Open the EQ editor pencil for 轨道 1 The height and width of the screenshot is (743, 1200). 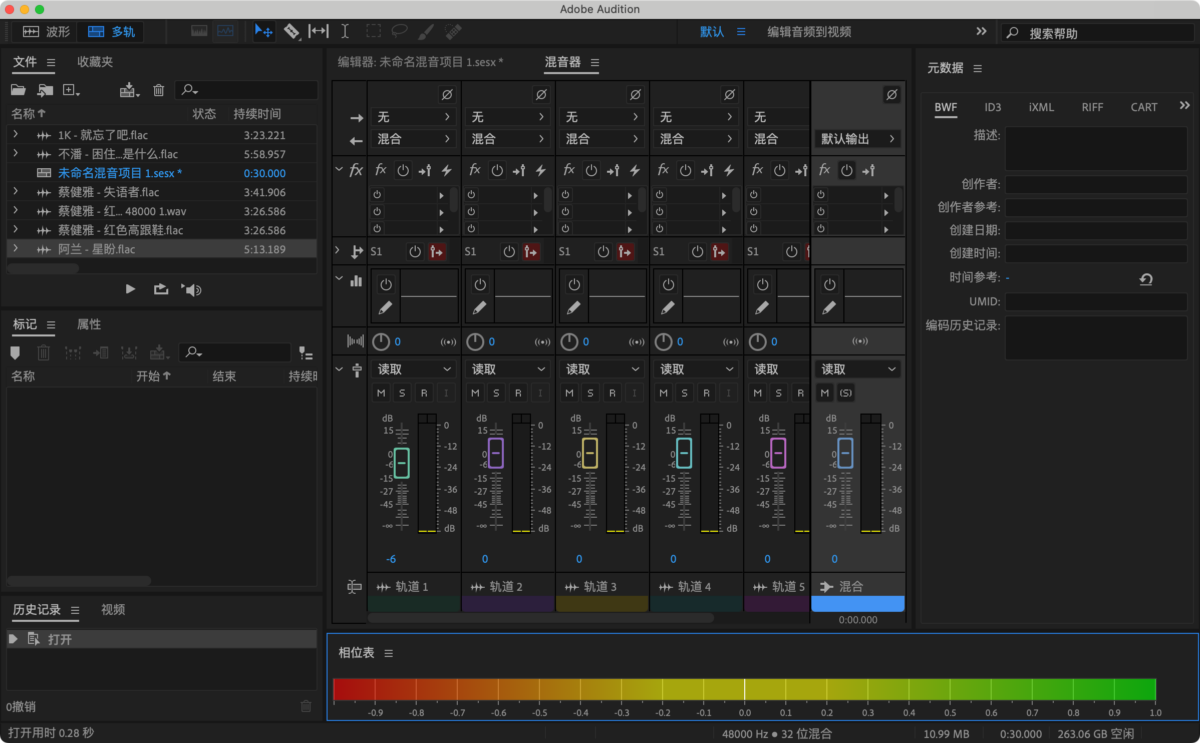[x=385, y=308]
